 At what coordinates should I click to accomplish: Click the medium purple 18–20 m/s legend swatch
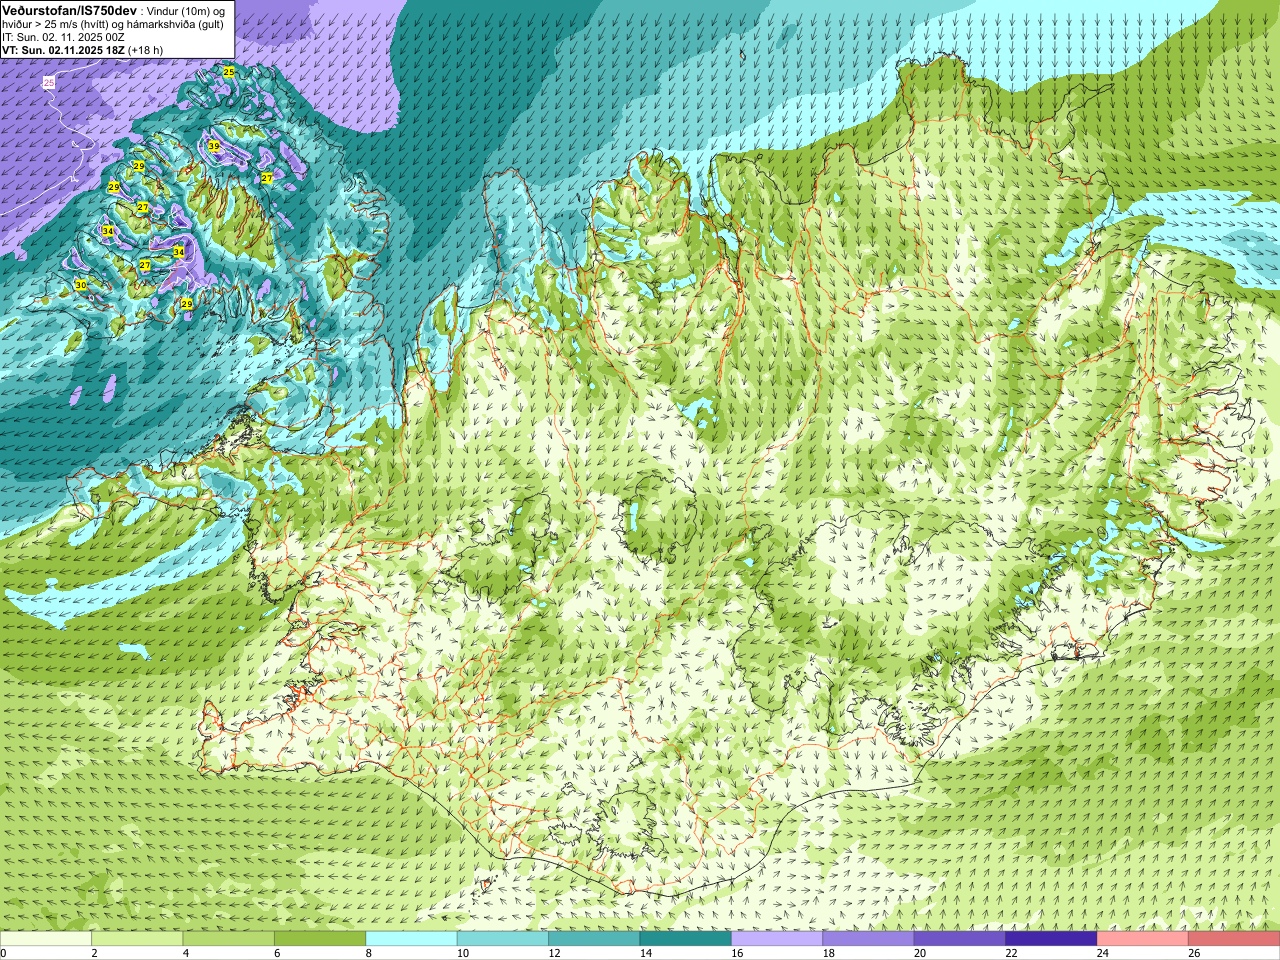(868, 939)
